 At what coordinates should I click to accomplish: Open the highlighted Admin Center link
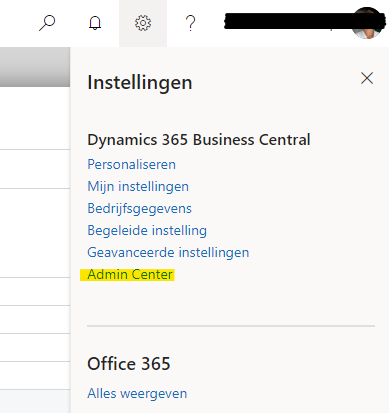[130, 274]
